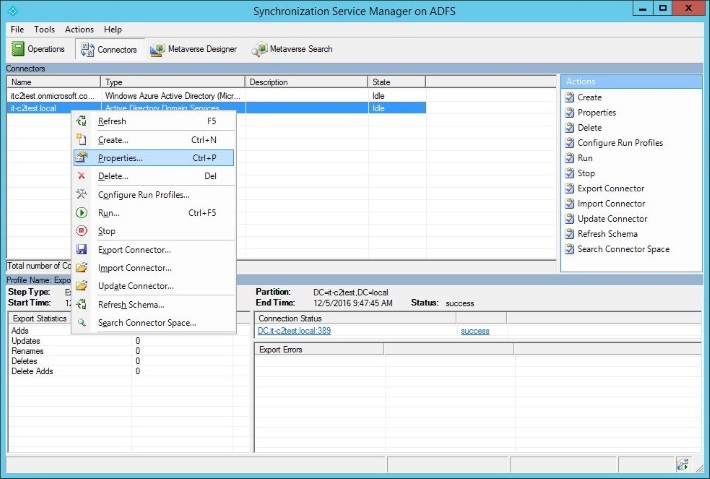The width and height of the screenshot is (710, 479).
Task: Choose Create... from the context menu
Action: click(154, 140)
